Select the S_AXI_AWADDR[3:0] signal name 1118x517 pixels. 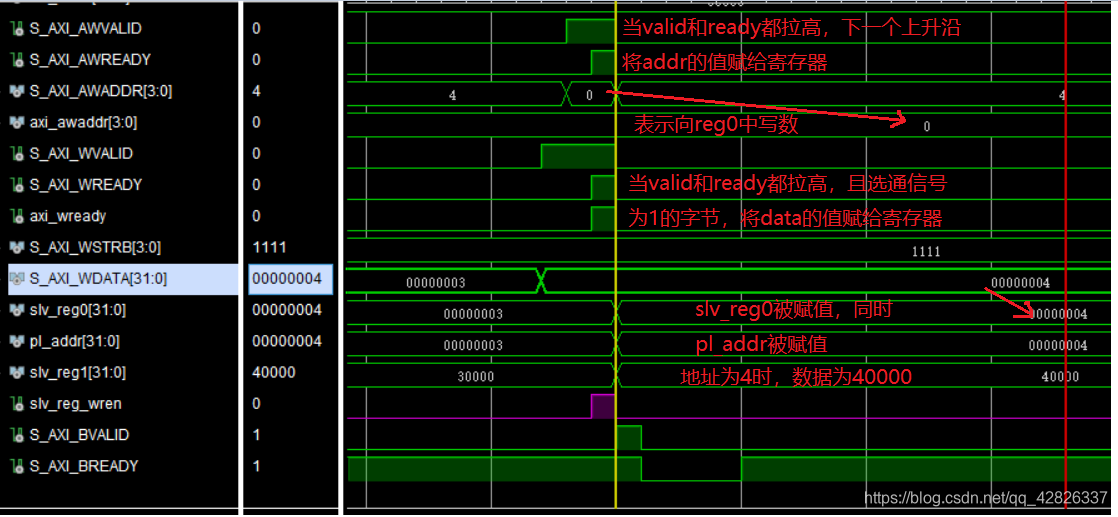tap(101, 91)
